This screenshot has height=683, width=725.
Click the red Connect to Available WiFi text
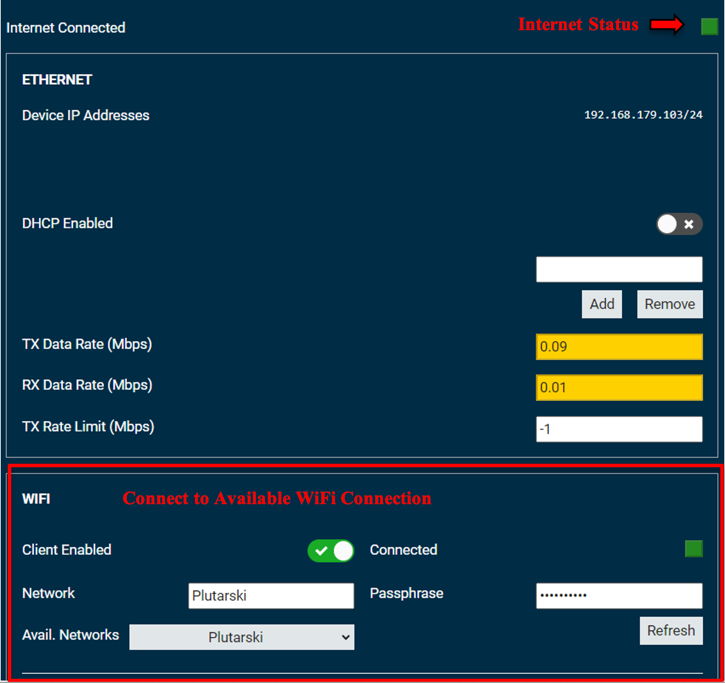[276, 498]
